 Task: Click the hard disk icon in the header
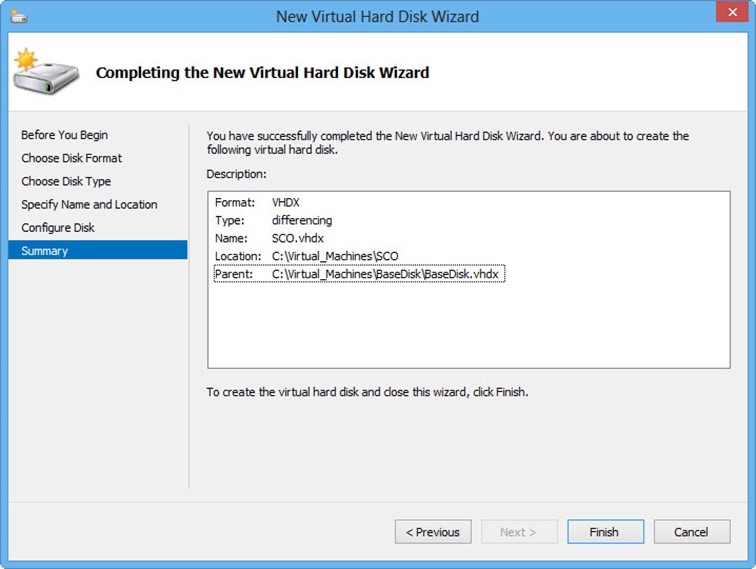38,72
